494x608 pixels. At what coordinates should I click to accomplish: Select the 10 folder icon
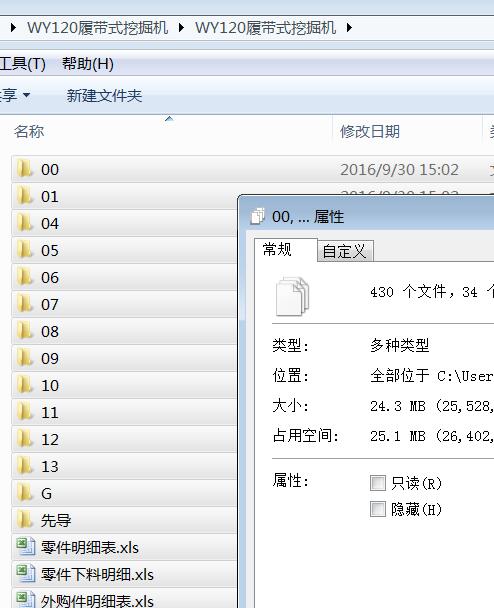point(25,385)
